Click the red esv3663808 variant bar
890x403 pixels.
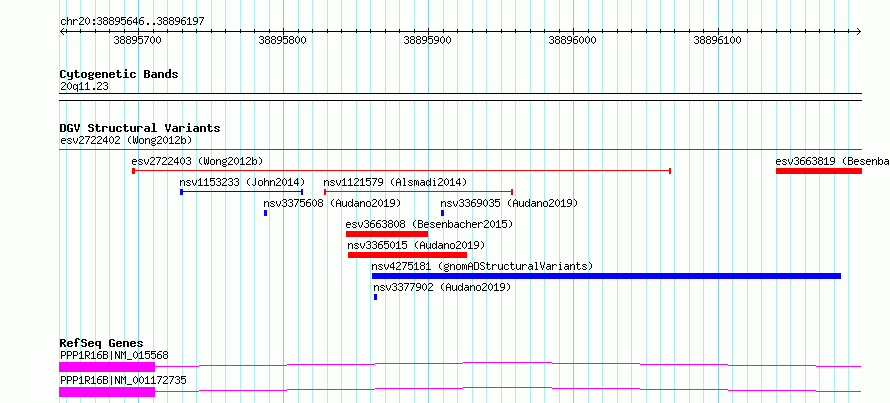(387, 234)
